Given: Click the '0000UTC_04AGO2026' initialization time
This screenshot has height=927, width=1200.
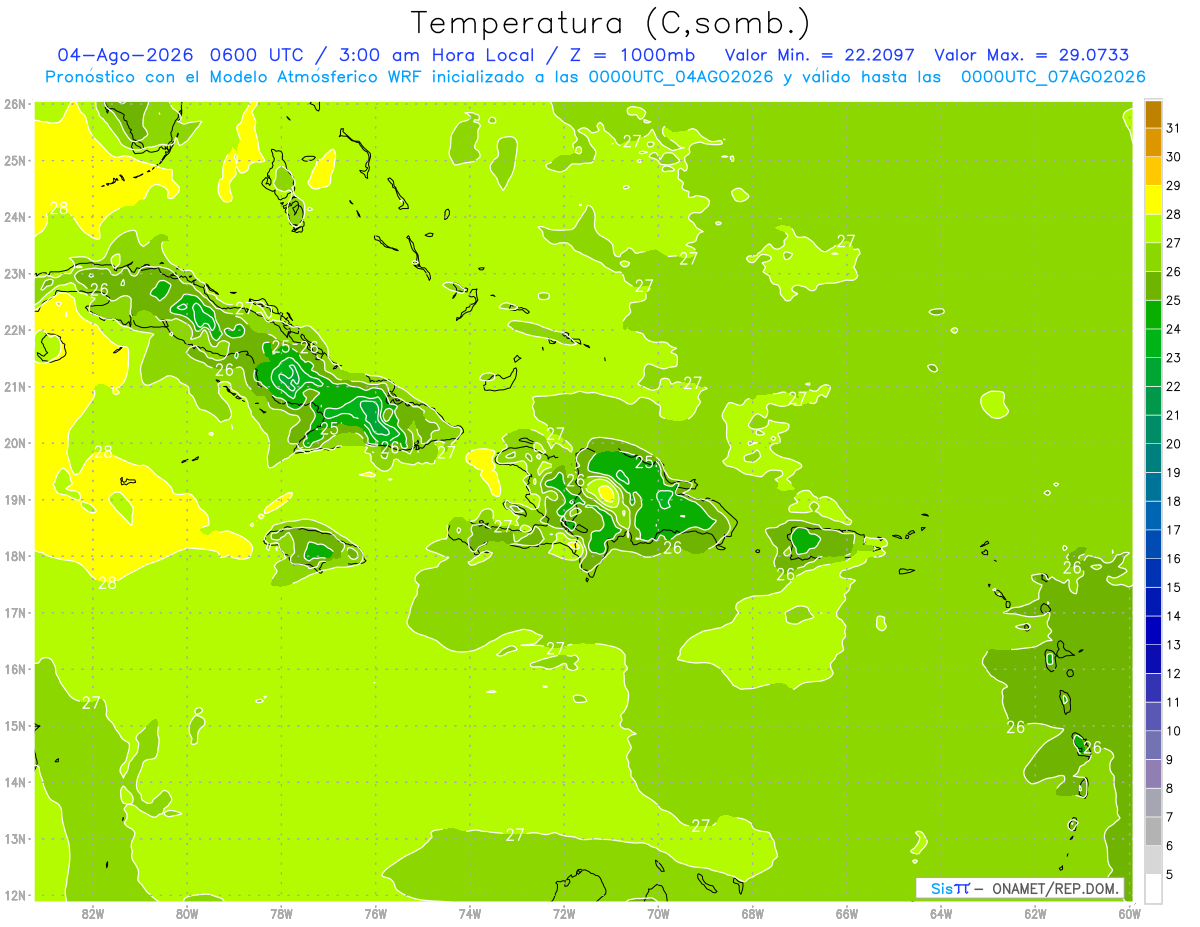Looking at the screenshot, I should (682, 77).
